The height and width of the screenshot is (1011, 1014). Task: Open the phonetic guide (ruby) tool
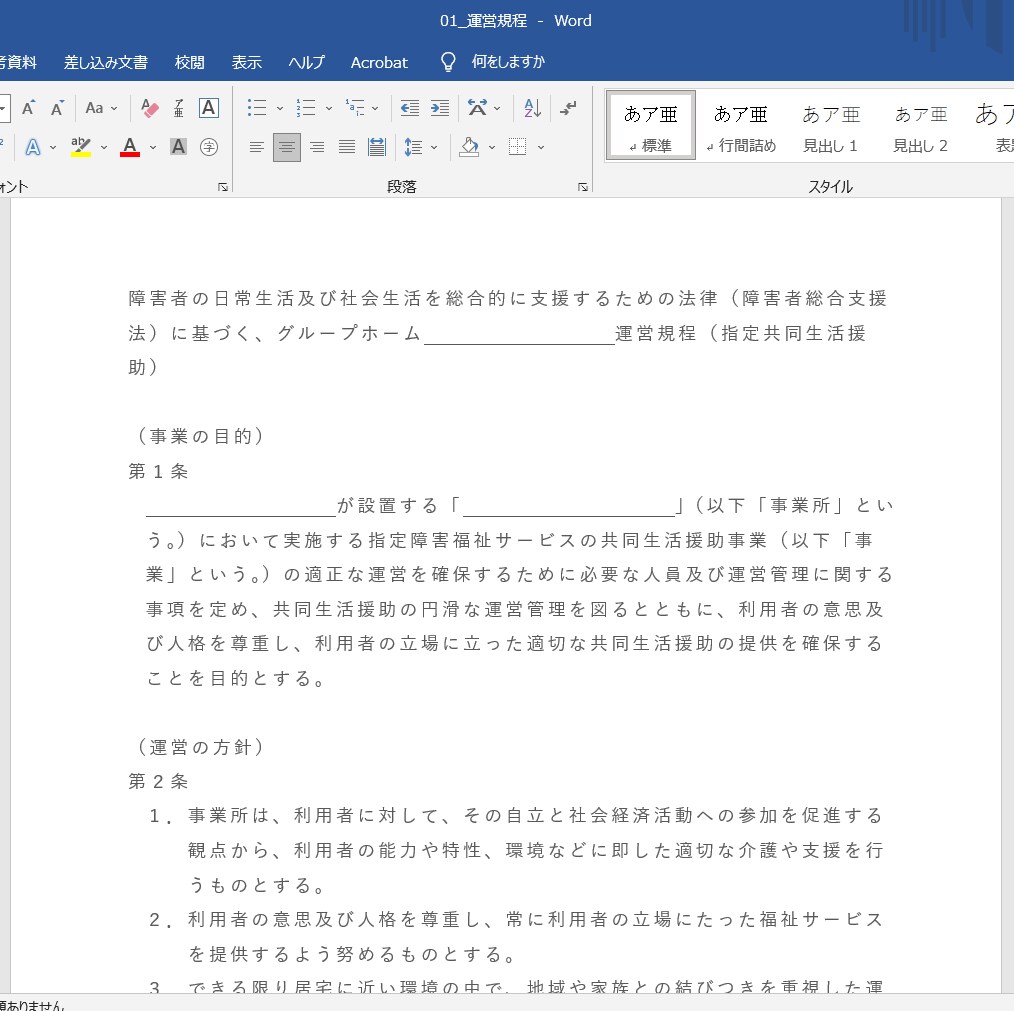[179, 107]
